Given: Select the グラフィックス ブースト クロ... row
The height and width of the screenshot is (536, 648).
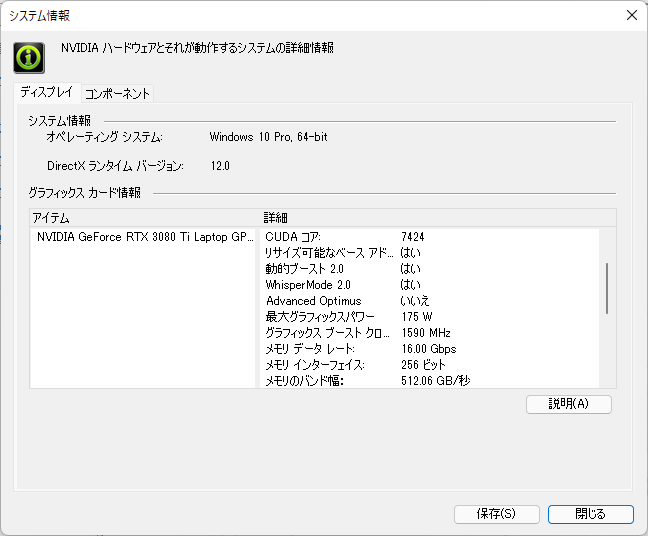Looking at the screenshot, I should point(429,333).
